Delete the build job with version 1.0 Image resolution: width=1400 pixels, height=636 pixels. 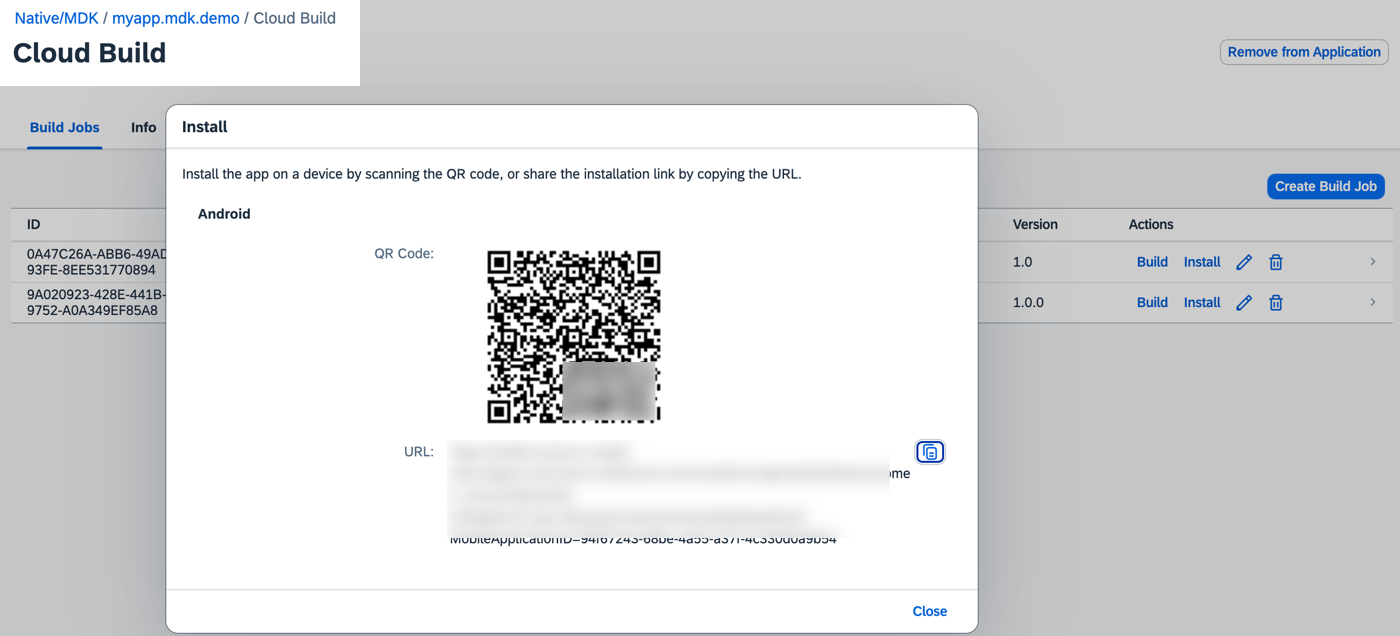pos(1276,262)
